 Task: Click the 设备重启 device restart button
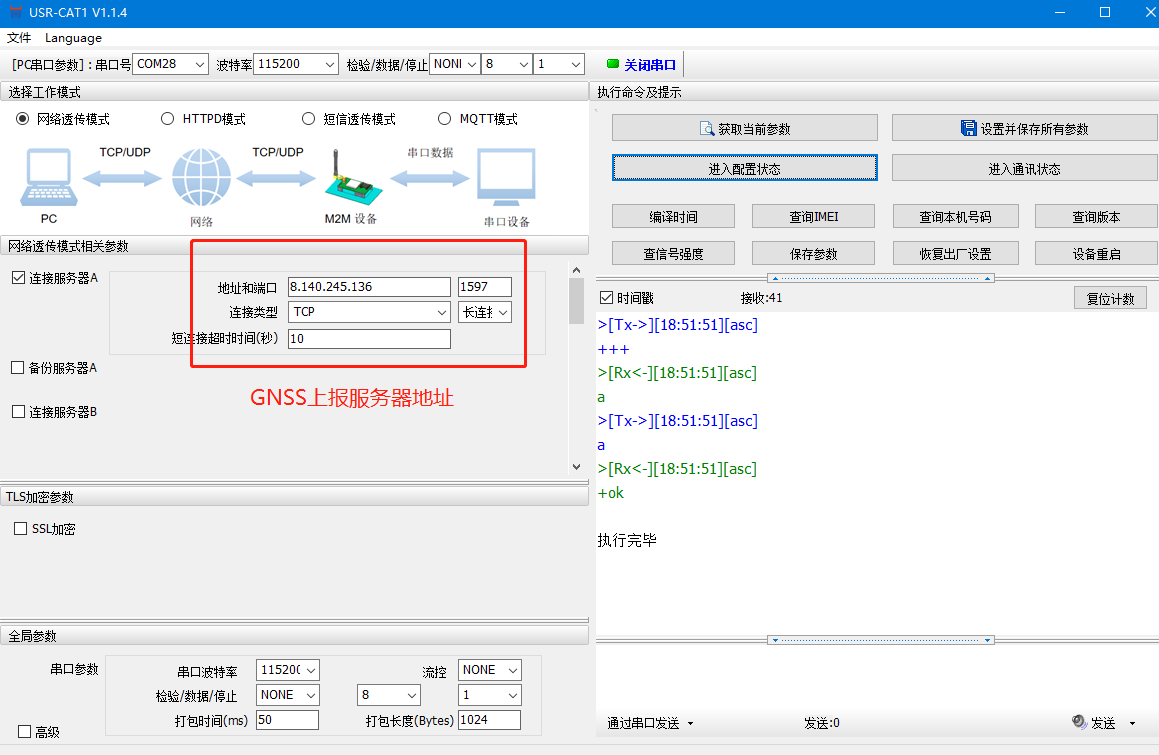(1096, 254)
